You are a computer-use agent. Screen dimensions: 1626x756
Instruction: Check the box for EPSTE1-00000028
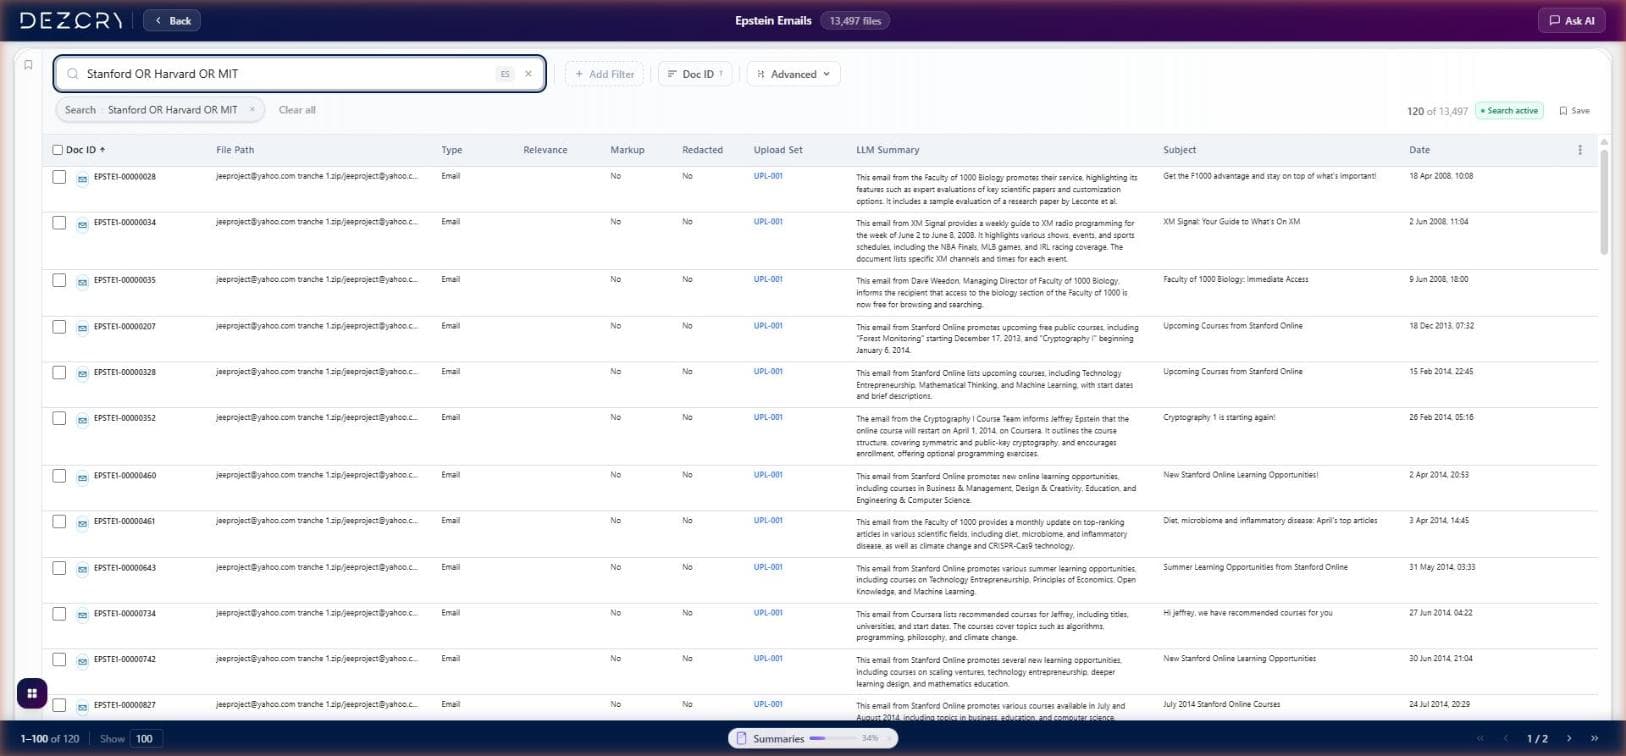(x=59, y=177)
